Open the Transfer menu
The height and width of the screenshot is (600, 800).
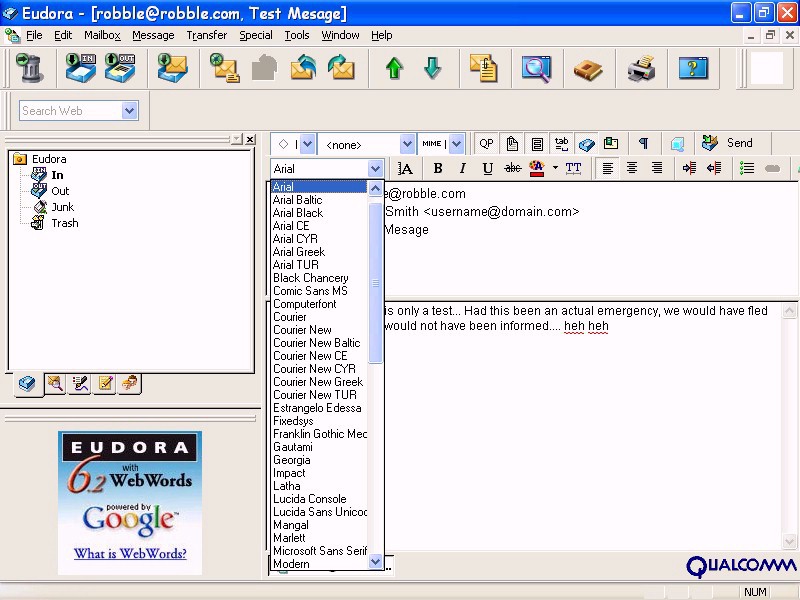(x=207, y=35)
